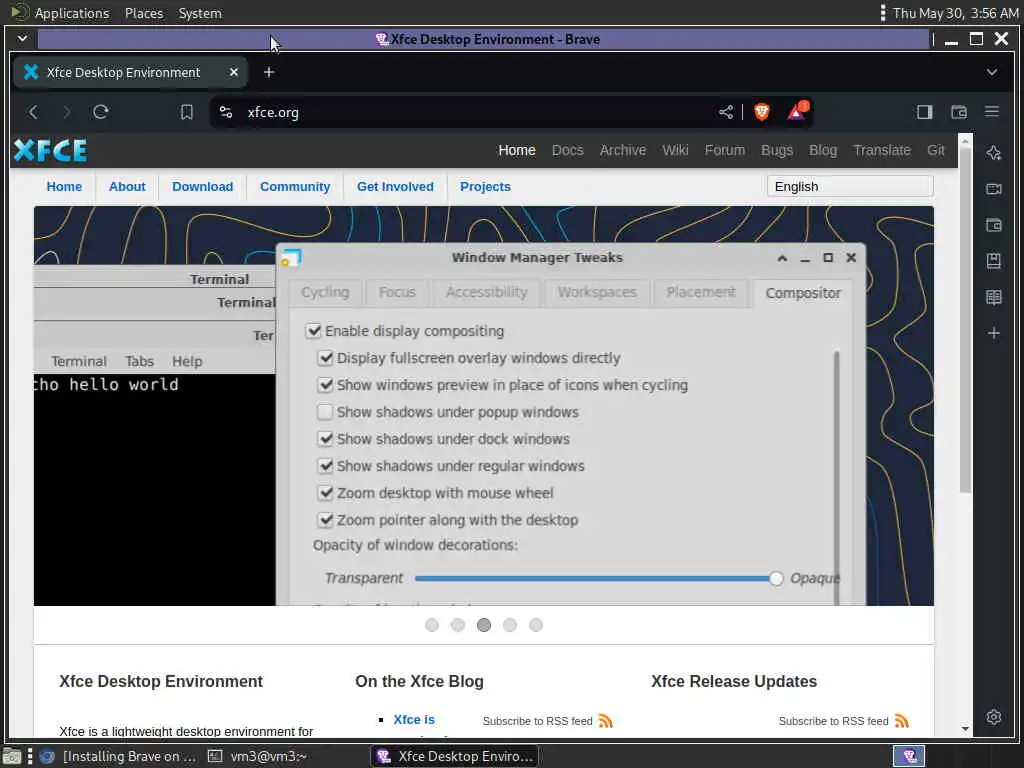The height and width of the screenshot is (768, 1024).
Task: Add item with sidebar plus icon
Action: [x=994, y=333]
